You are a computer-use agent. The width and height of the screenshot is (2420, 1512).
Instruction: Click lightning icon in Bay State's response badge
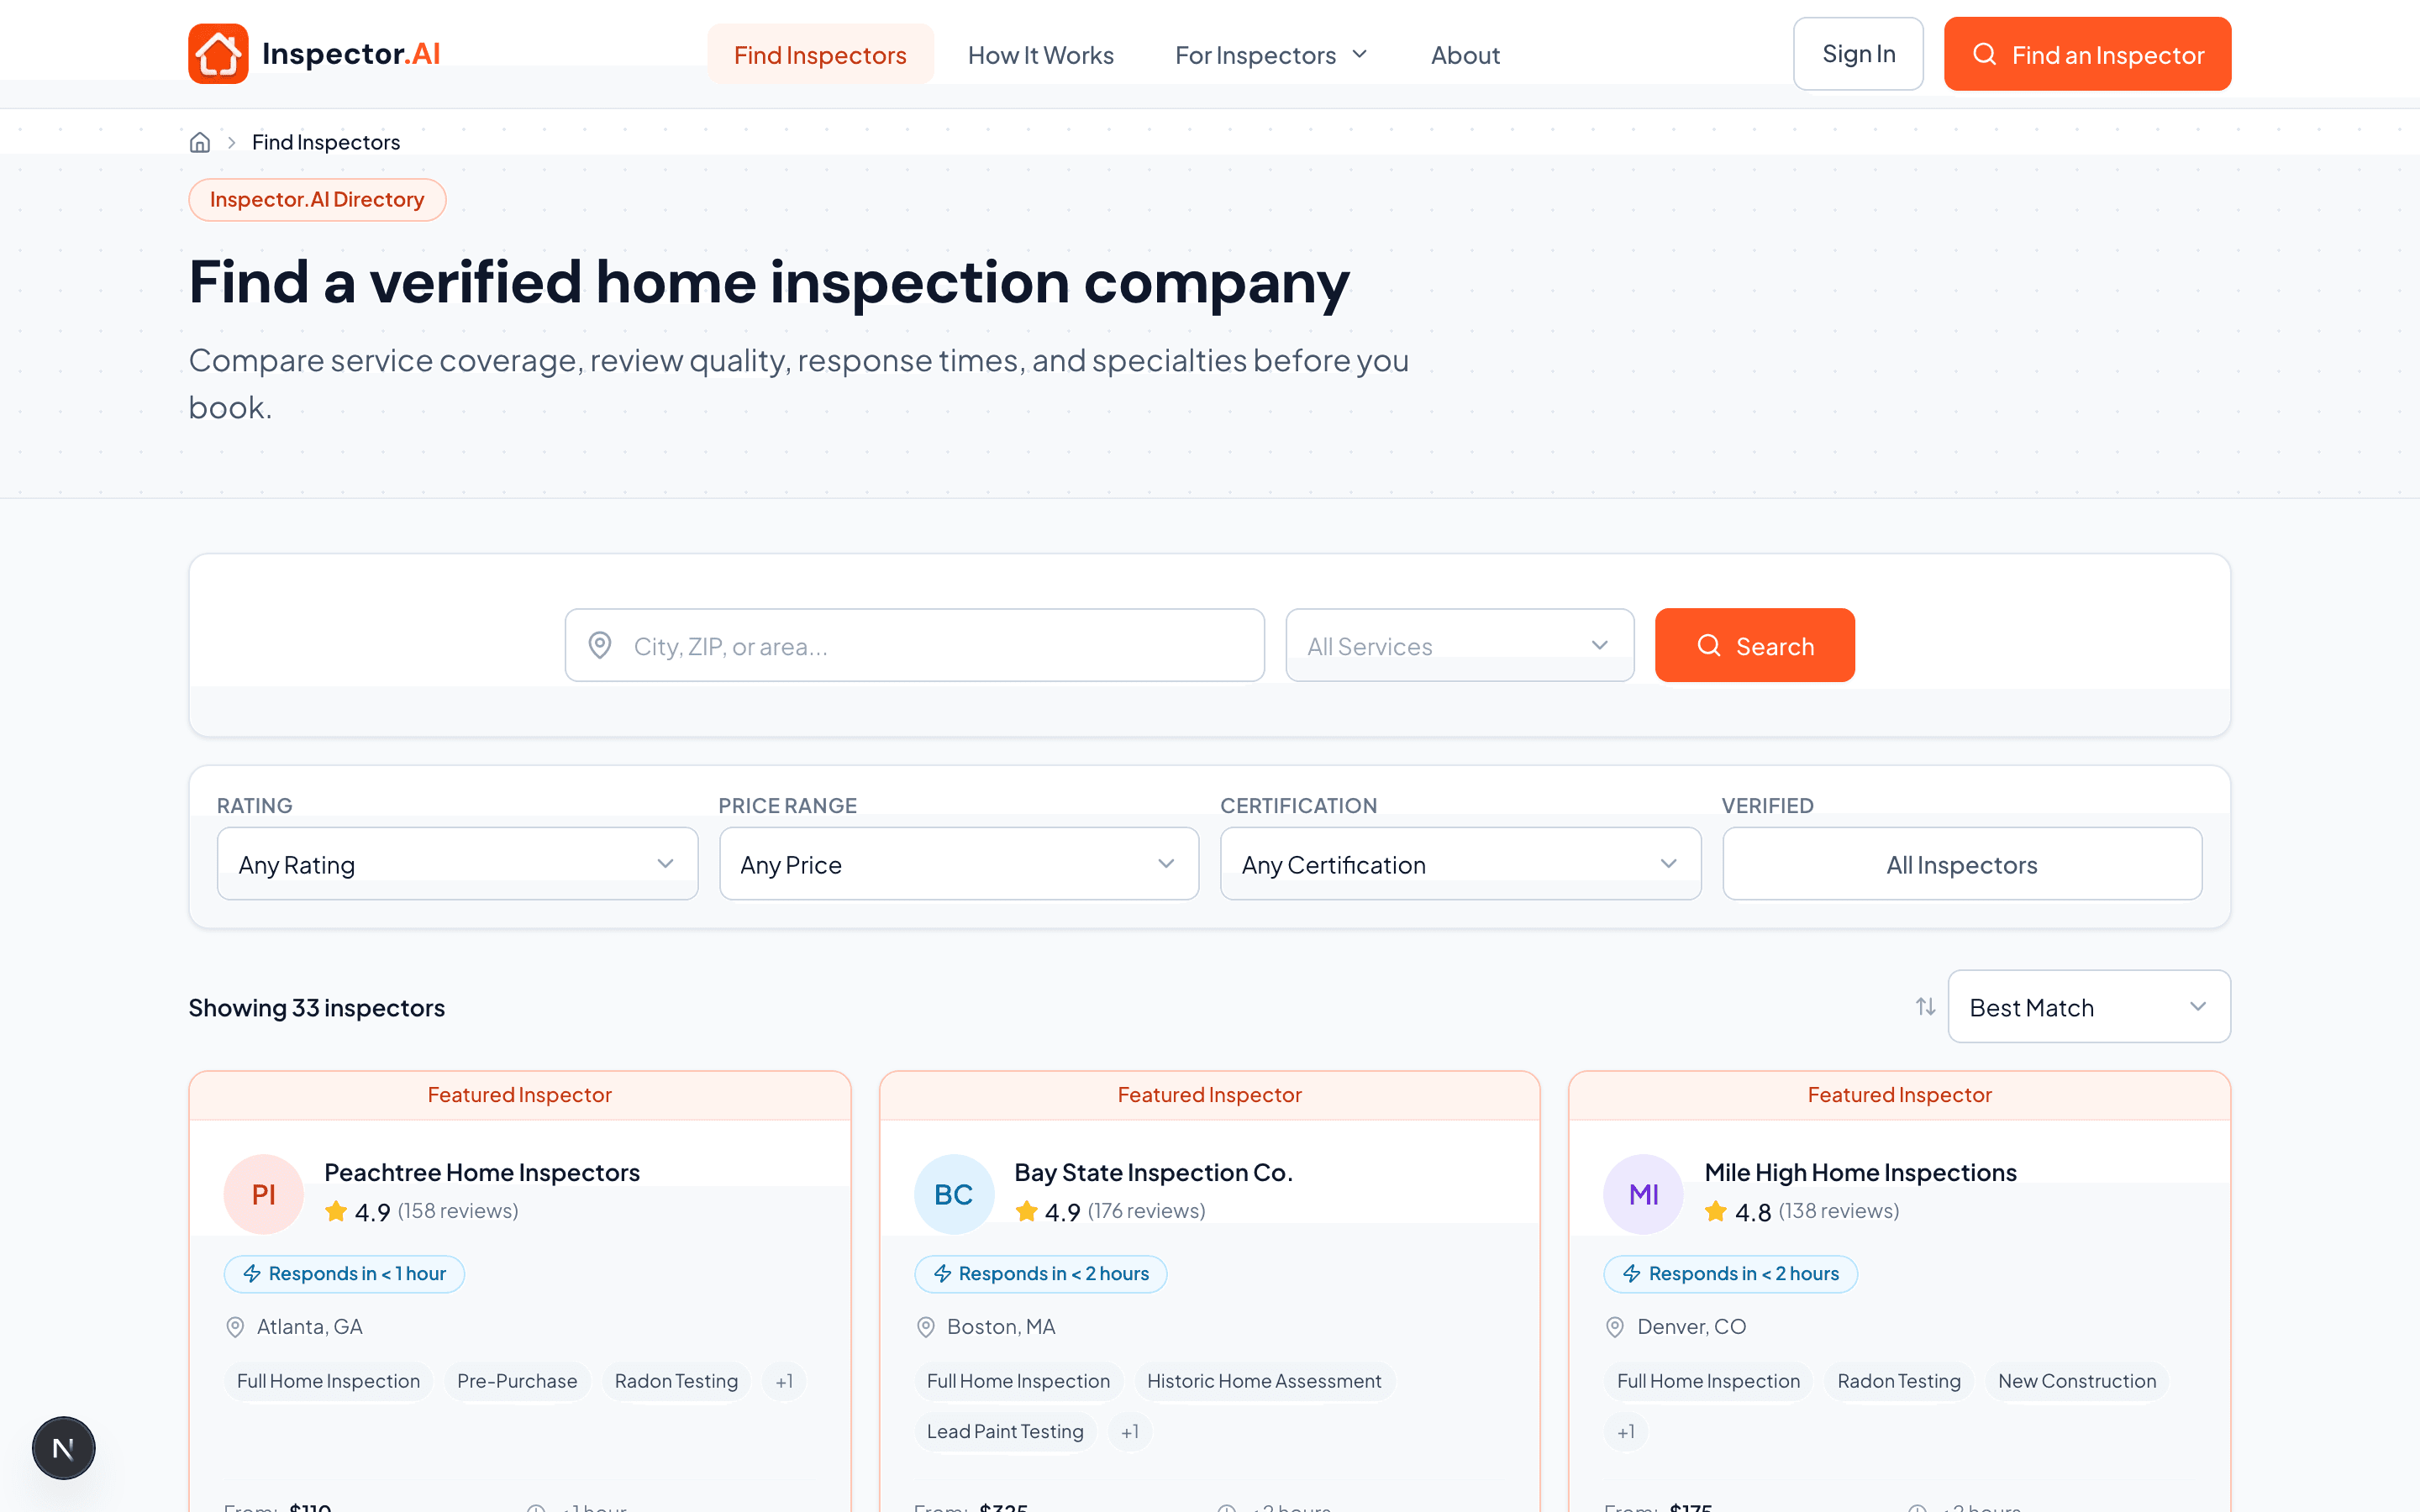[x=942, y=1273]
